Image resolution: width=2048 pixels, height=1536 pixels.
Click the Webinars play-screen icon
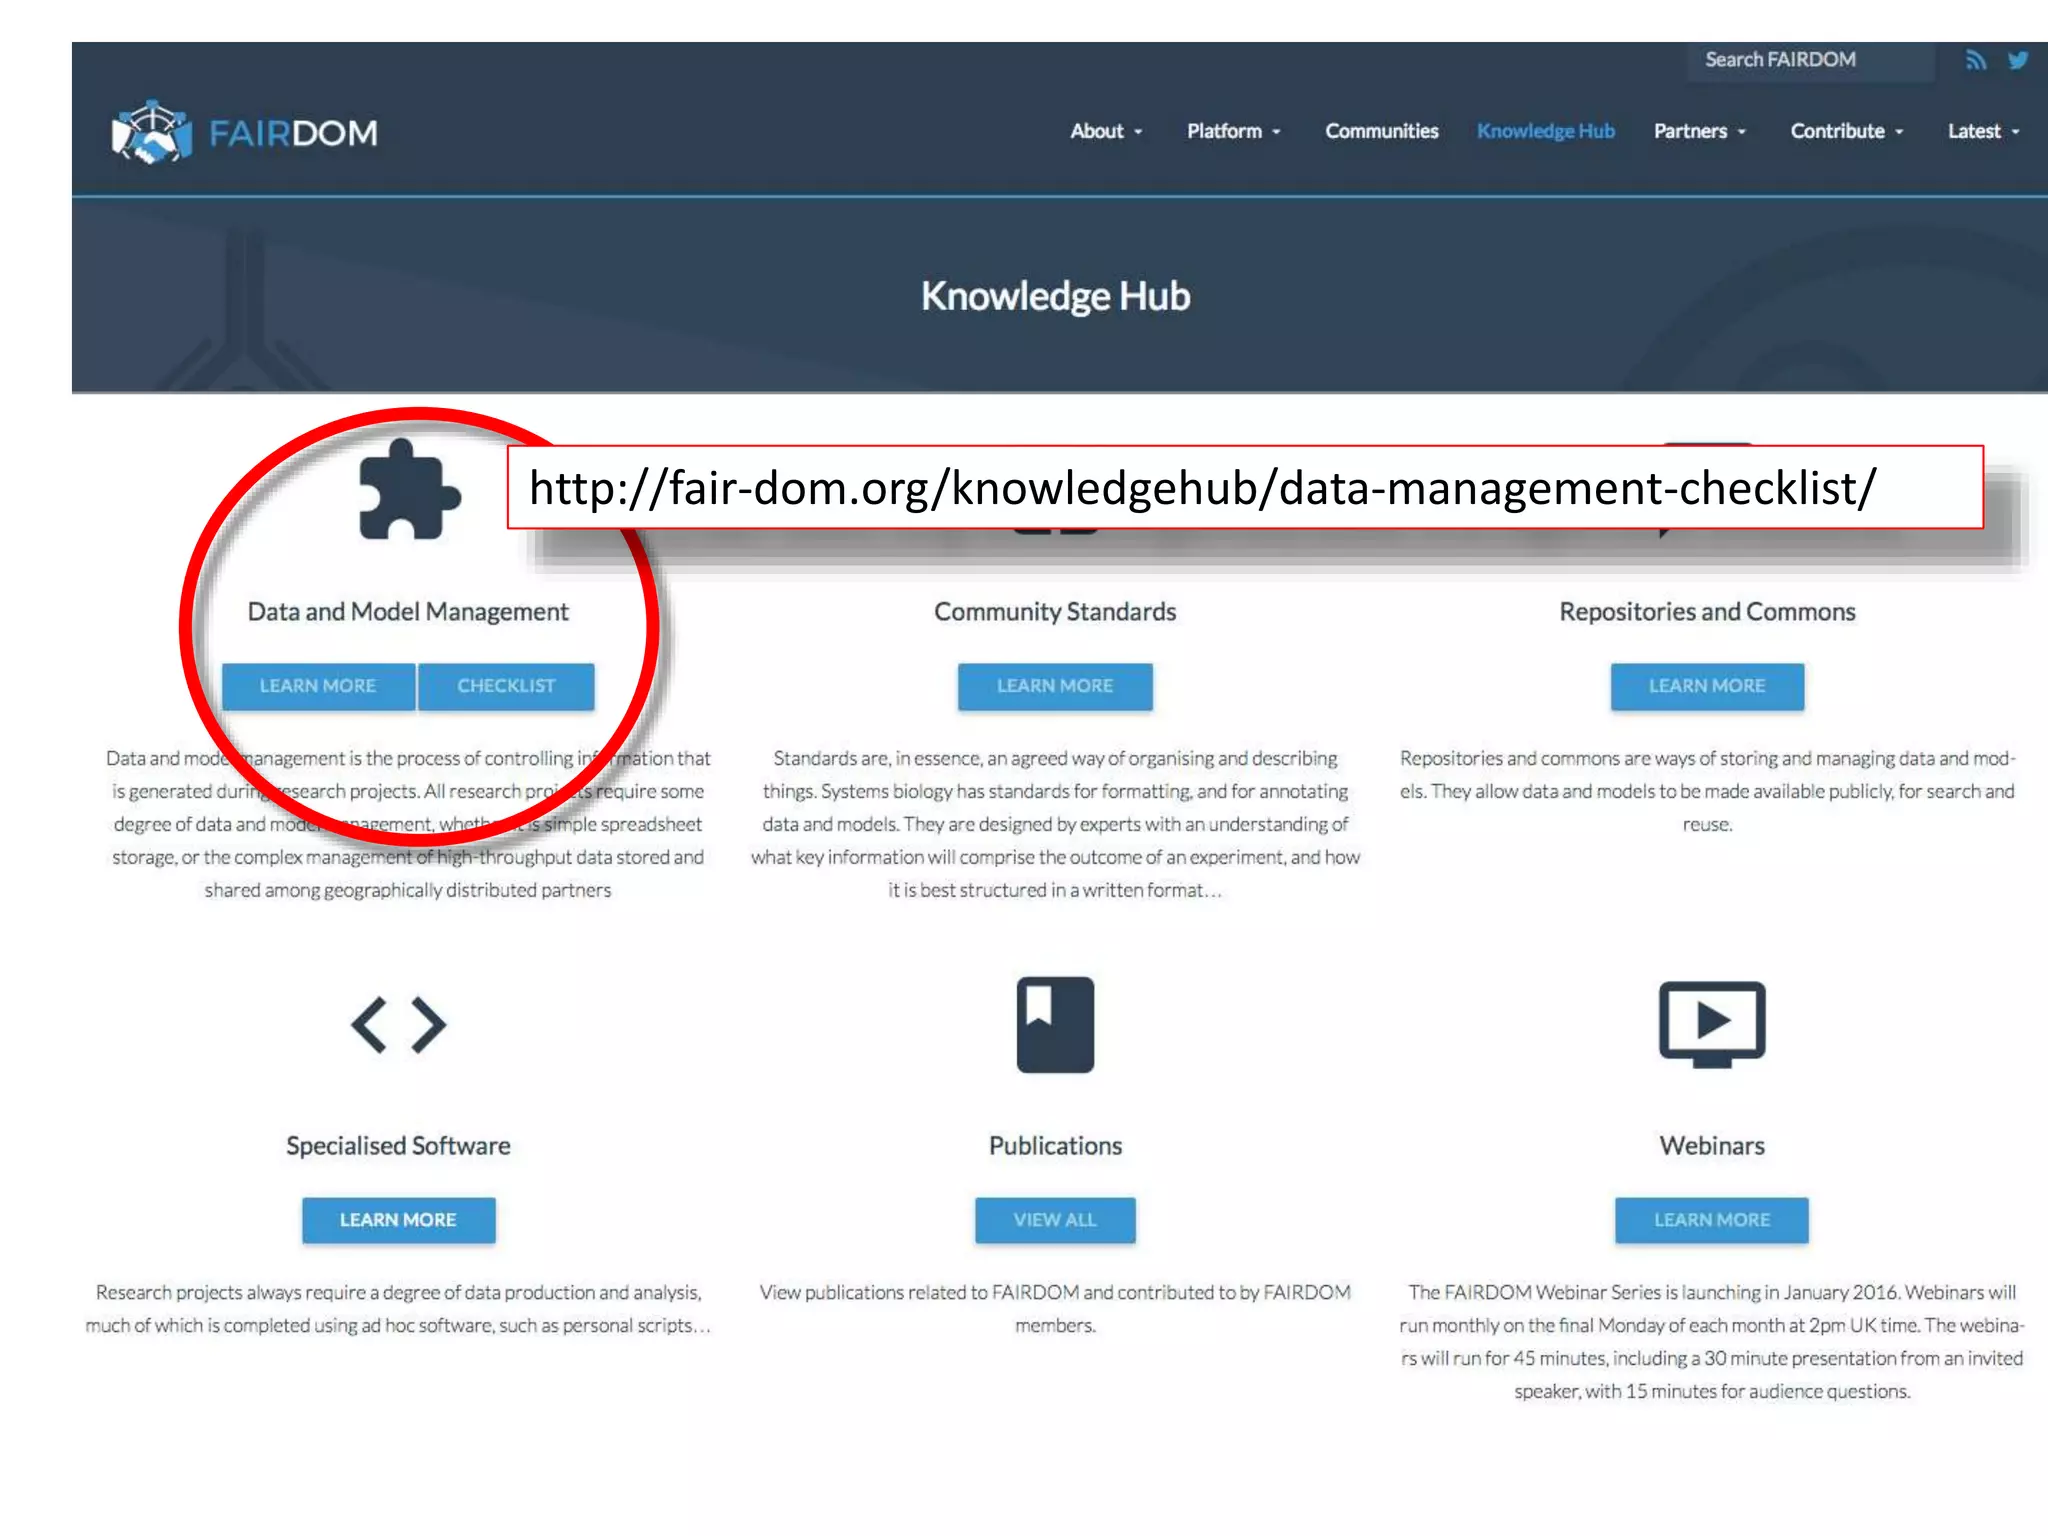(1711, 1024)
